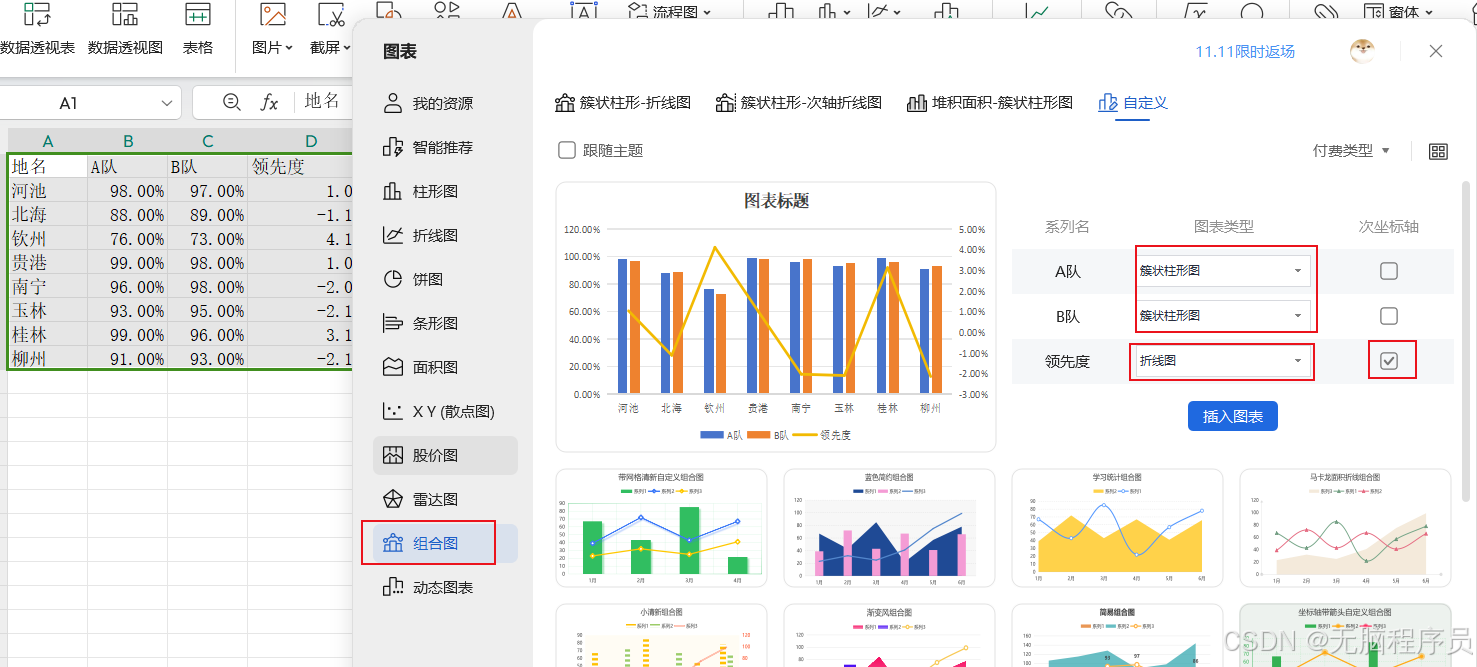Choose 股价图 stock chart category
This screenshot has width=1477, height=667.
point(445,455)
